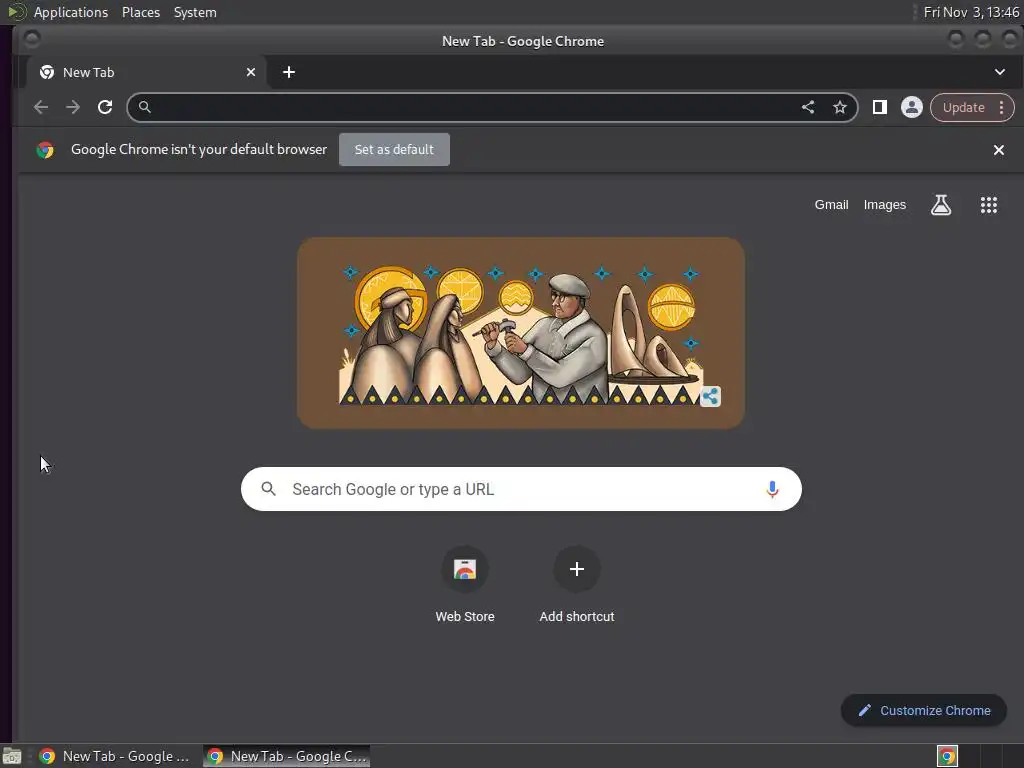Viewport: 1024px width, 768px height.
Task: Reload the current page
Action: (104, 107)
